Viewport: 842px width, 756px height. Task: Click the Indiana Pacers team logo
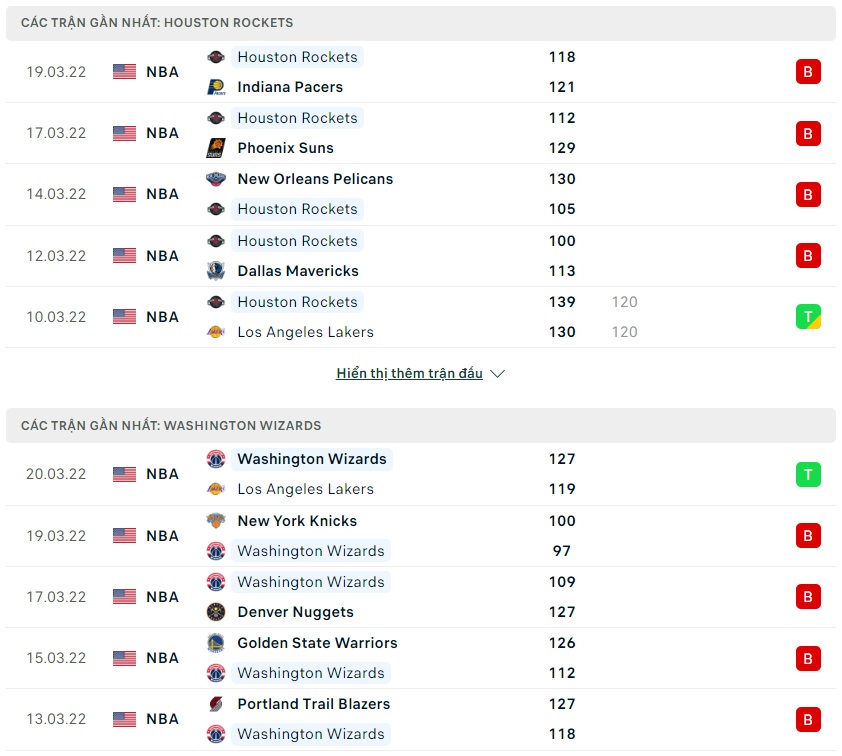(x=216, y=87)
